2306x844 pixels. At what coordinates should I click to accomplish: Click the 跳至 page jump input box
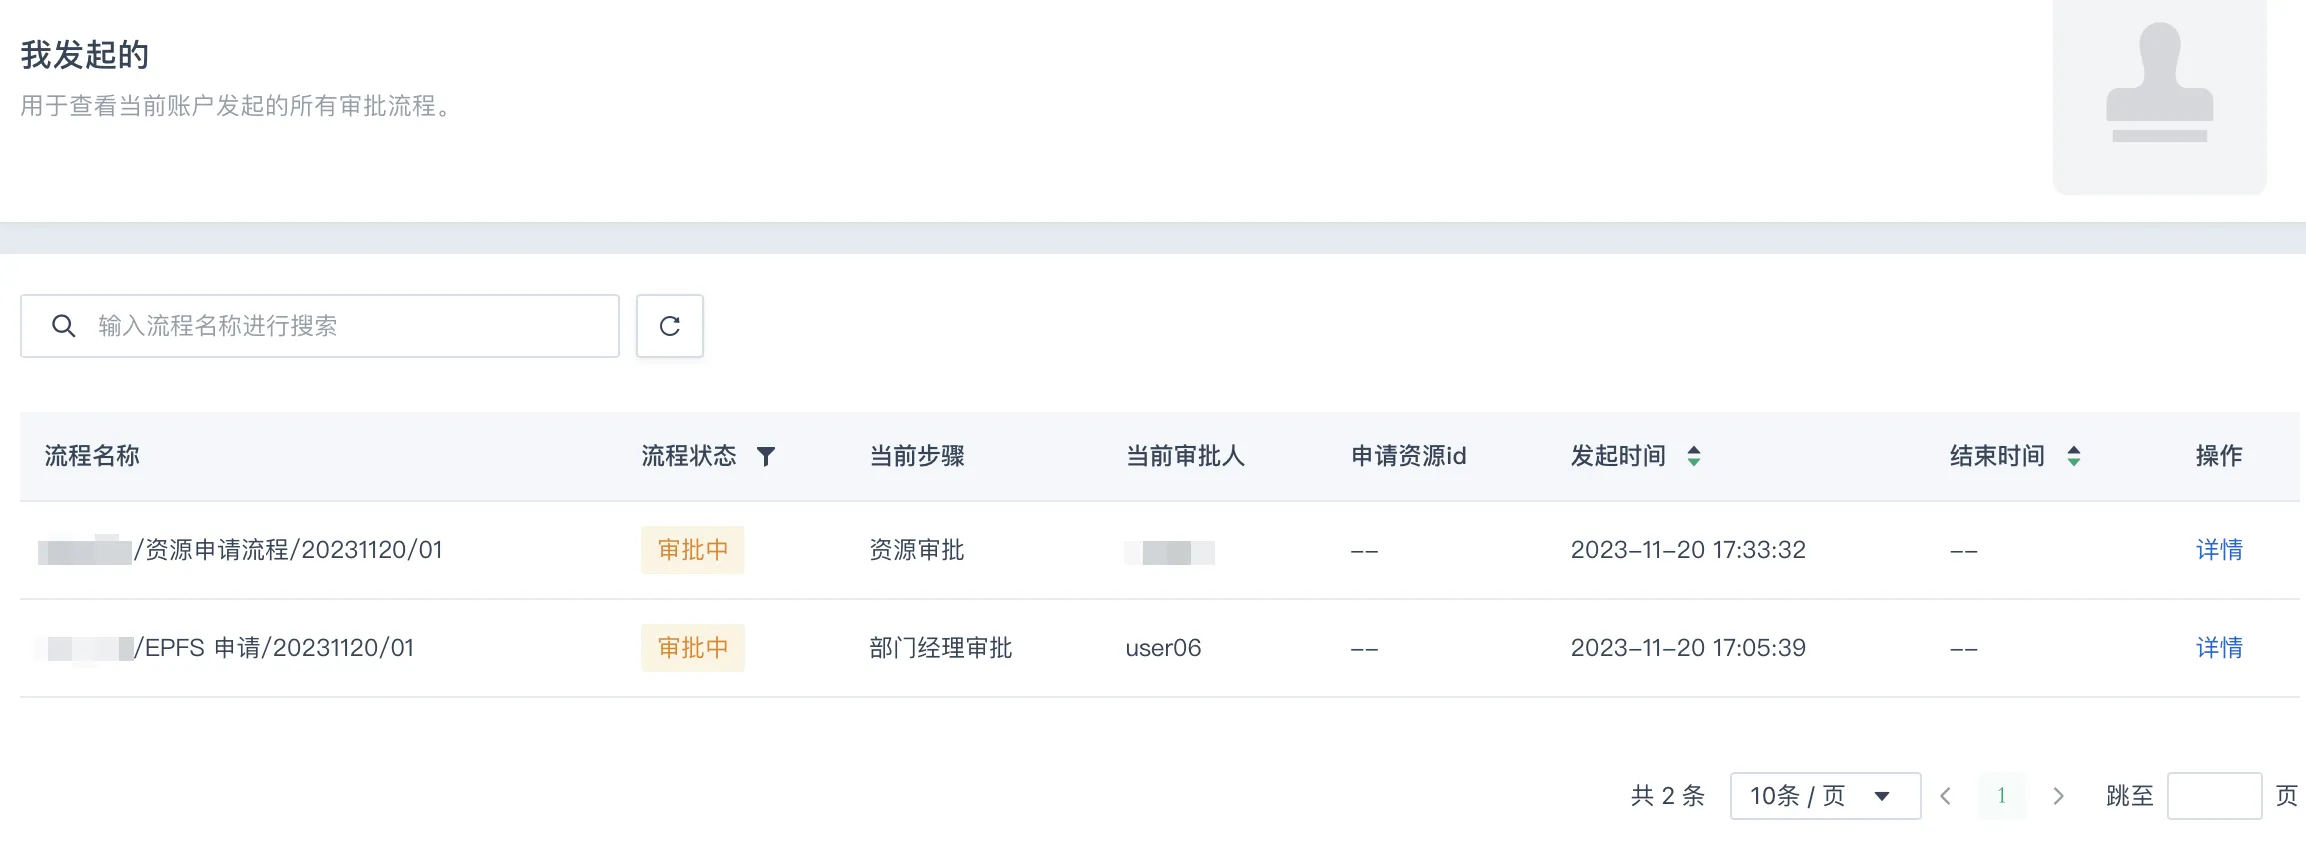tap(2214, 796)
